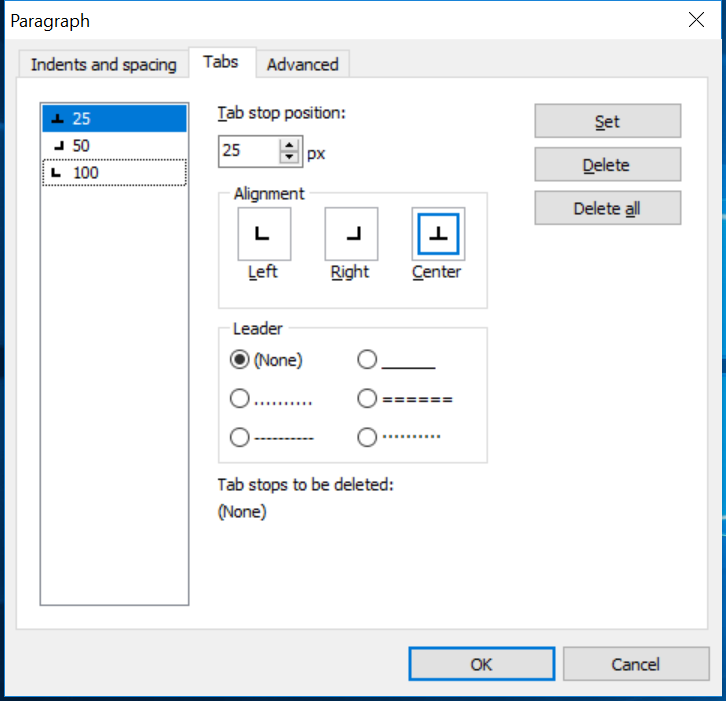Select the 100 tab stop entry
Screen dimensions: 726x701
click(x=114, y=173)
